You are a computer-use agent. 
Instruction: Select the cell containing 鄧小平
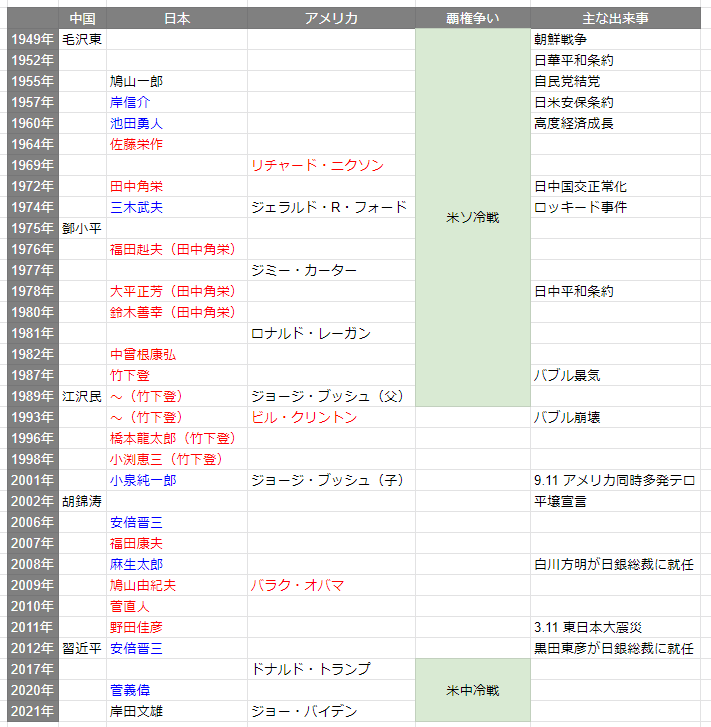82,228
